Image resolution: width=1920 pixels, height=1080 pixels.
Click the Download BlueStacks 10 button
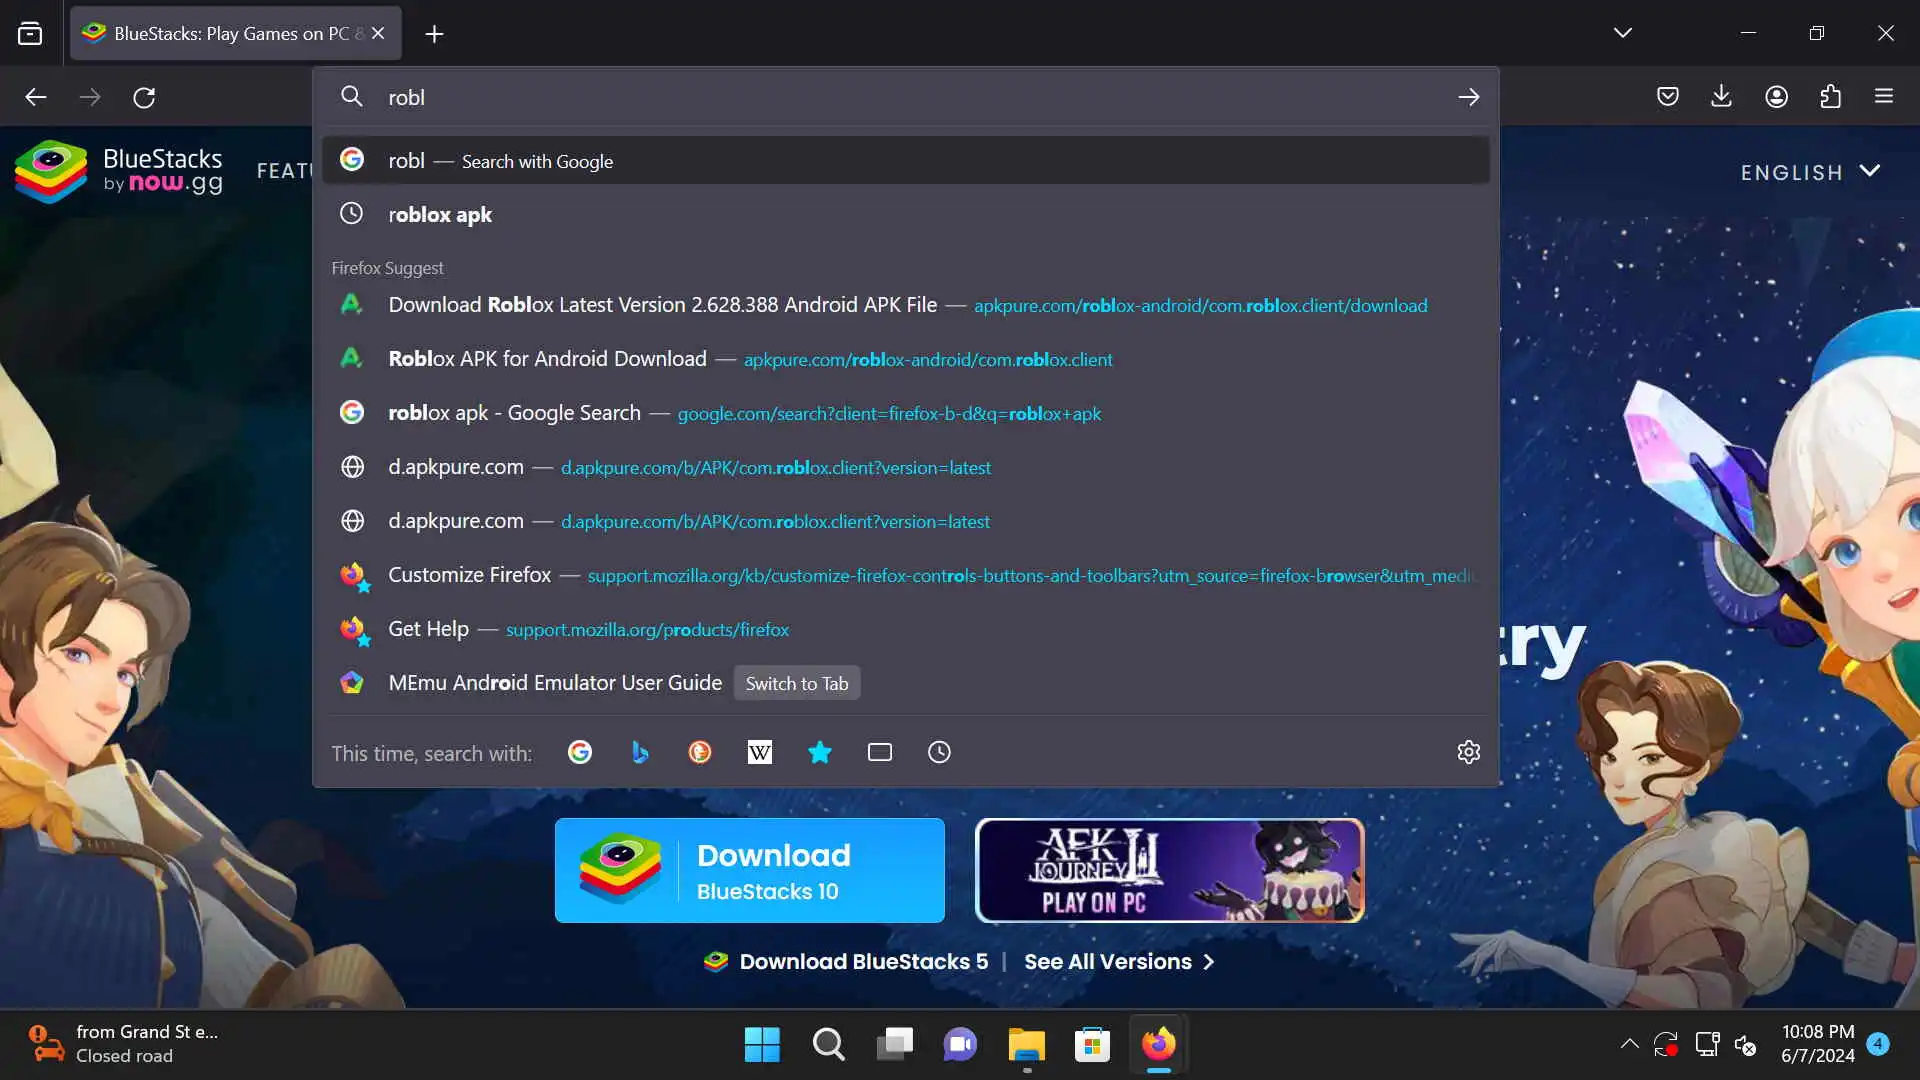click(x=749, y=870)
